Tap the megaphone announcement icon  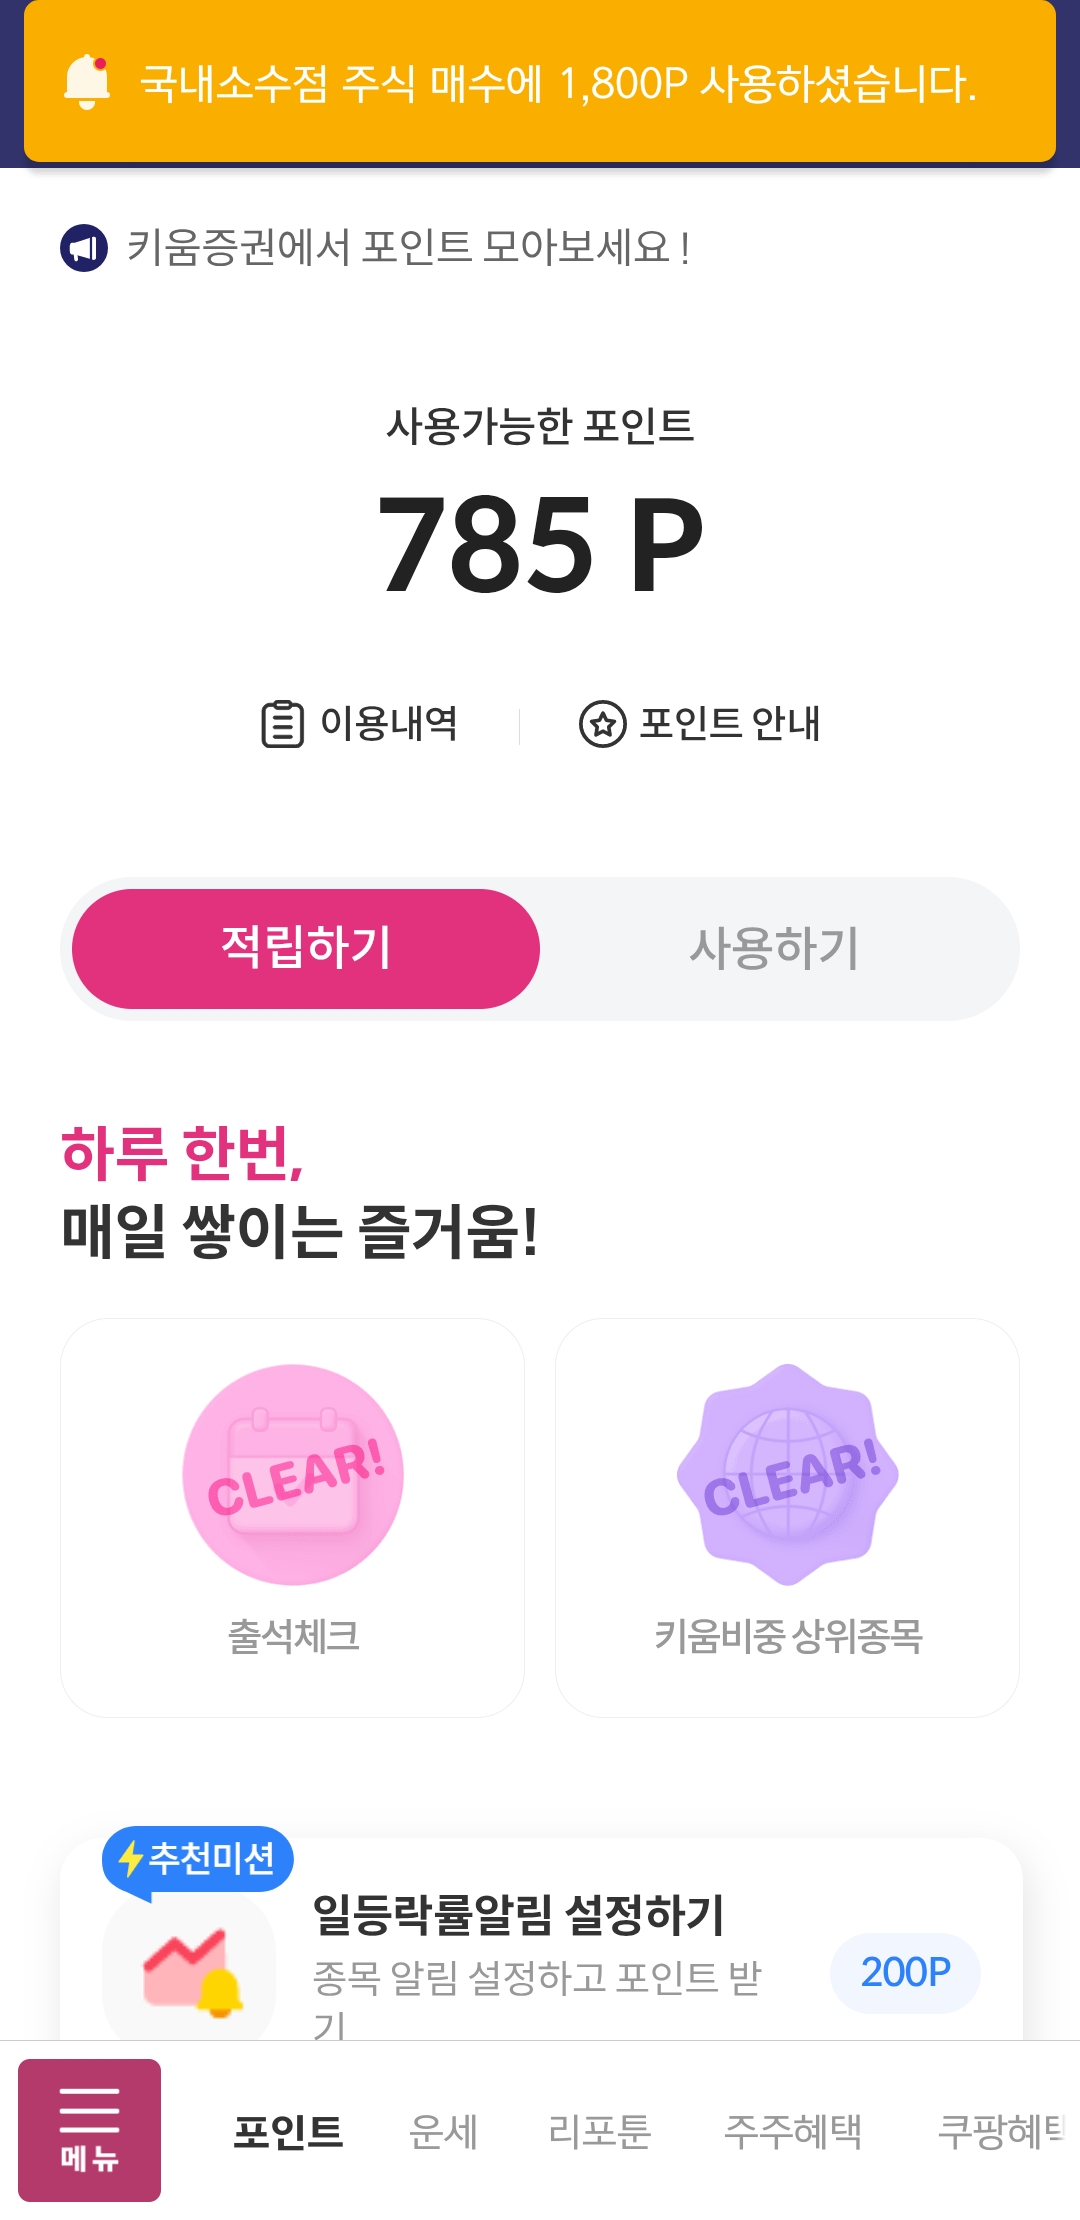click(84, 248)
